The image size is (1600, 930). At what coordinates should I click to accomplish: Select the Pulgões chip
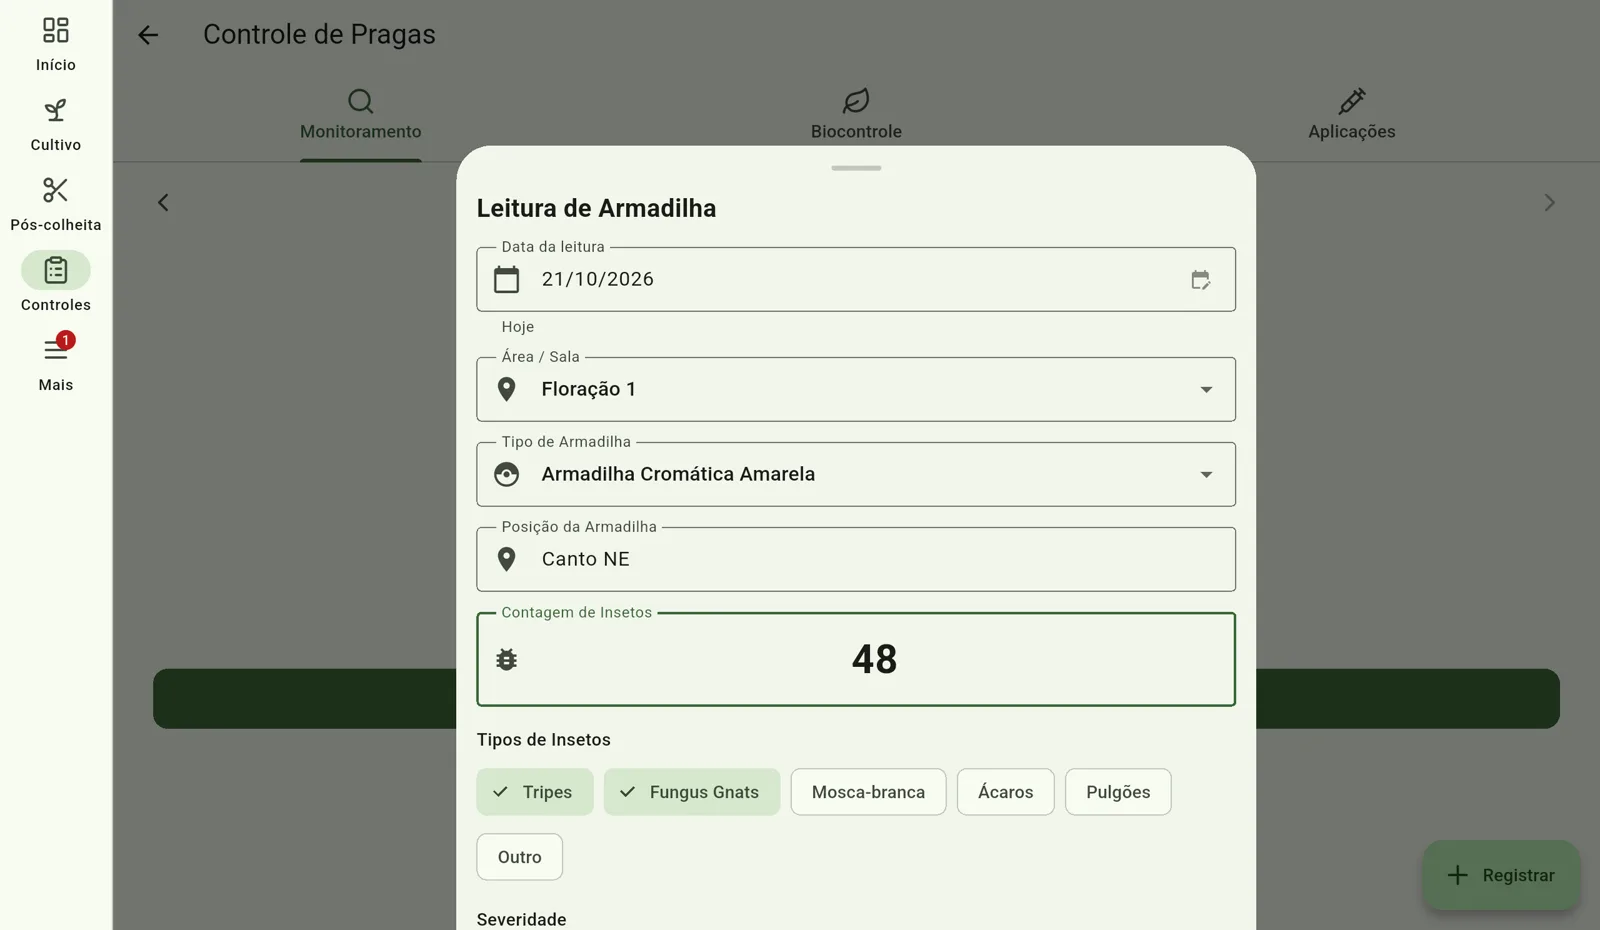[1118, 792]
